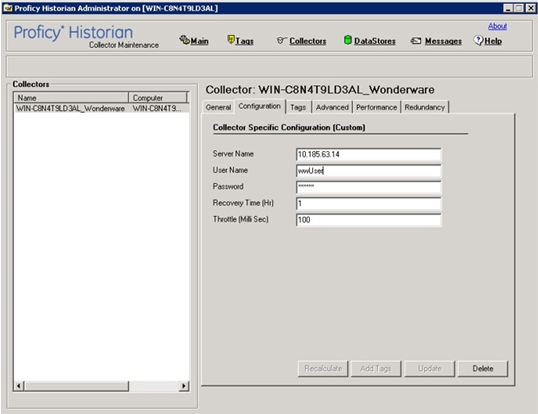This screenshot has height=414, width=538.
Task: Select the Configuration tab
Action: coord(260,106)
